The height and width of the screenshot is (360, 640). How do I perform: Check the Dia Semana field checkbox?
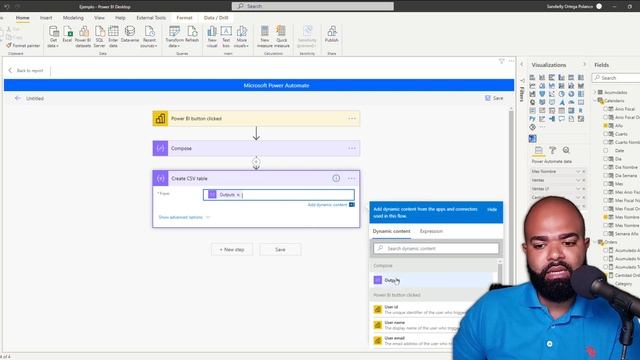[606, 176]
